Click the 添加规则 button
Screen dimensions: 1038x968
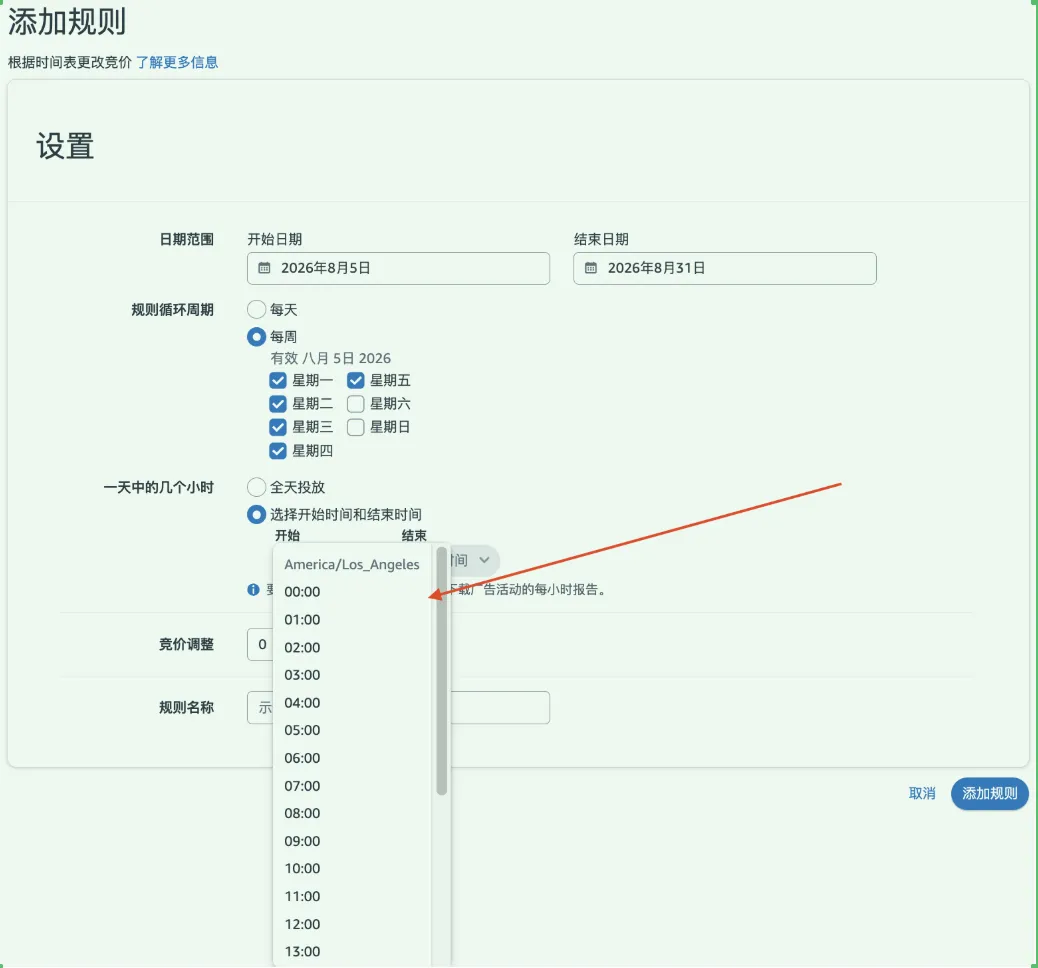point(990,793)
